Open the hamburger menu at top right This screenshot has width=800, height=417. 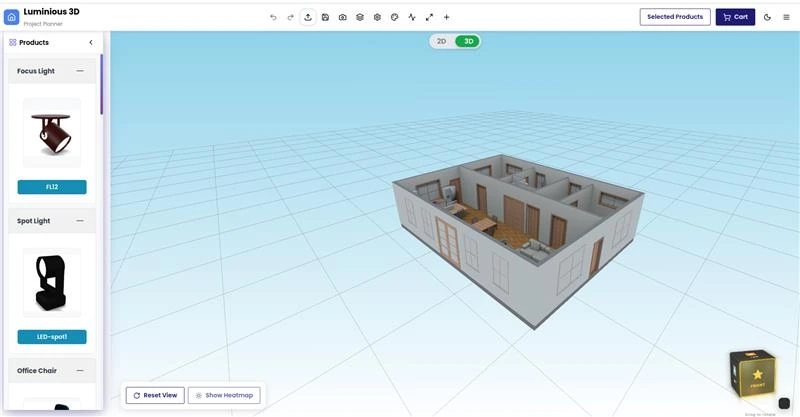[x=786, y=17]
